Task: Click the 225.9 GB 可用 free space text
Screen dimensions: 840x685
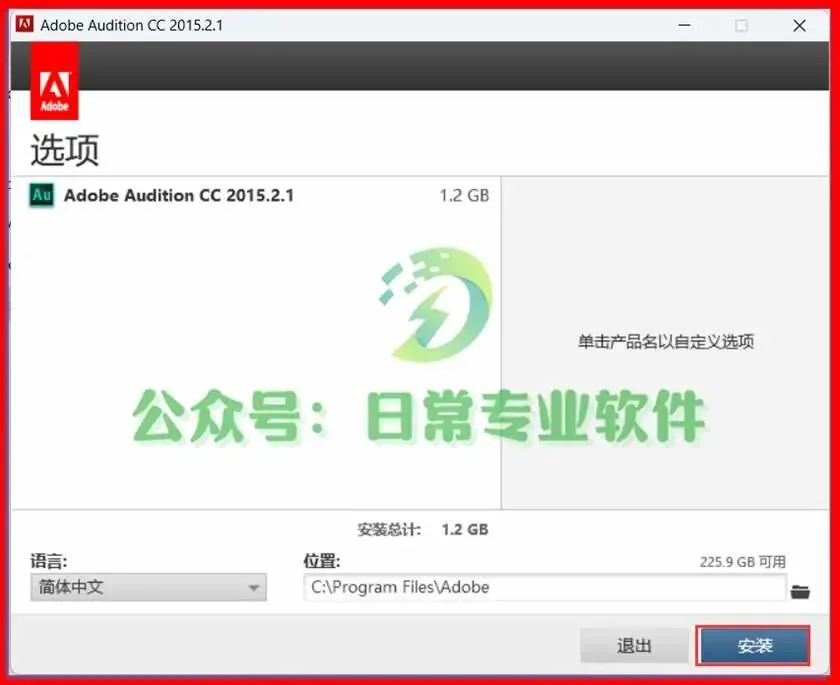Action: pyautogui.click(x=742, y=562)
